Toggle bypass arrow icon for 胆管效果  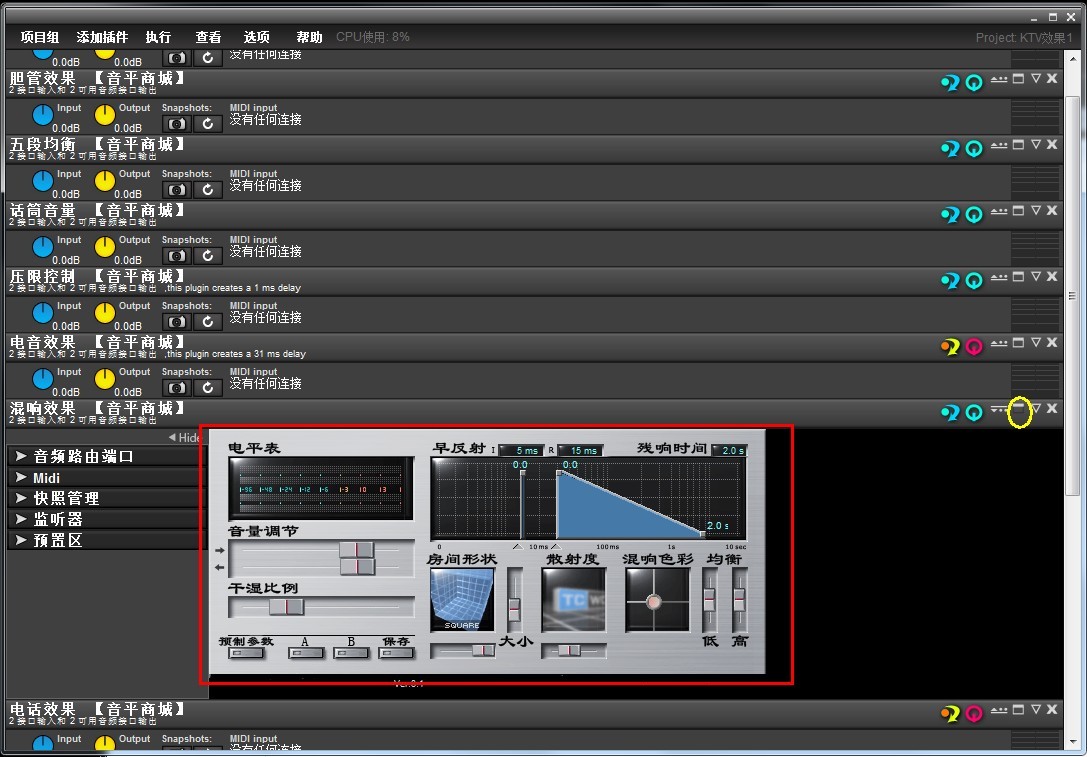tap(950, 83)
